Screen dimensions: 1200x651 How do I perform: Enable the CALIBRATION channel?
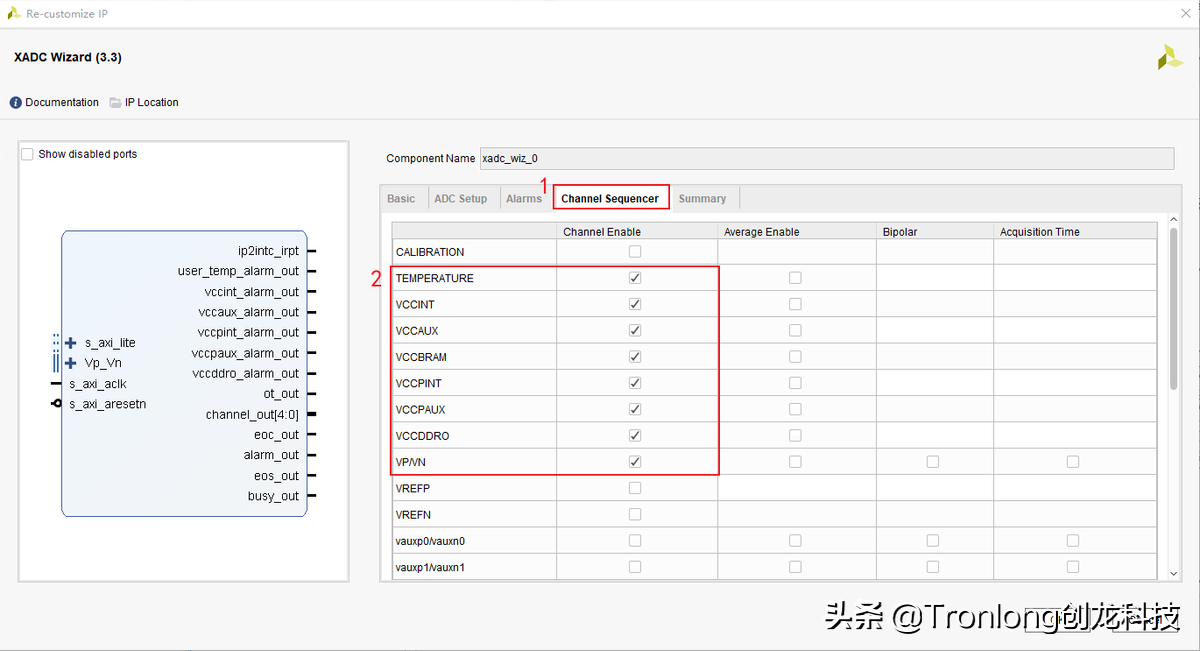[635, 251]
